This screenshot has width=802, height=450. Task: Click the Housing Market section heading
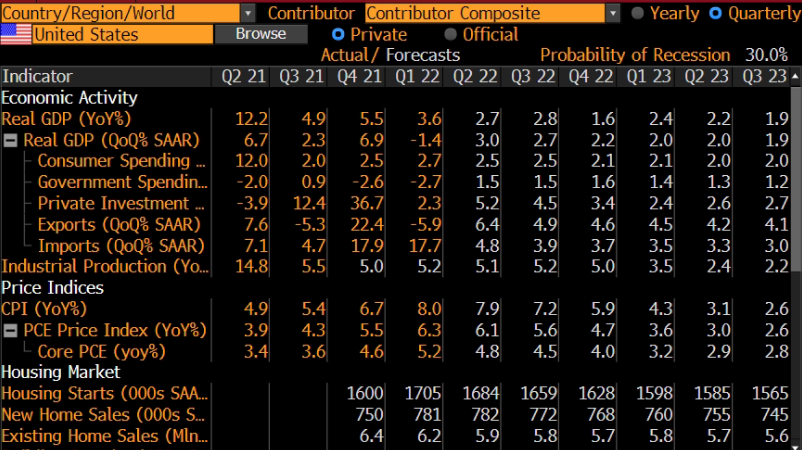click(x=60, y=372)
